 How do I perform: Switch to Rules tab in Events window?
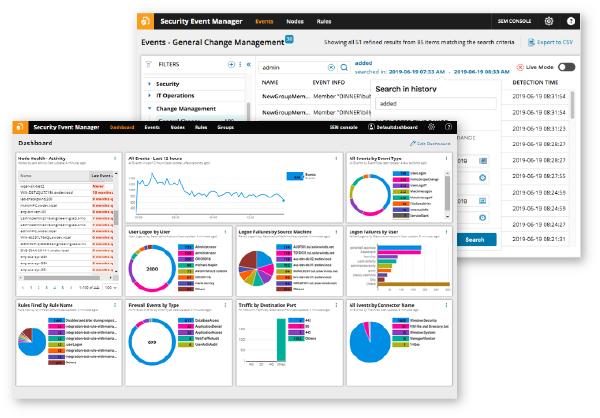coord(324,21)
